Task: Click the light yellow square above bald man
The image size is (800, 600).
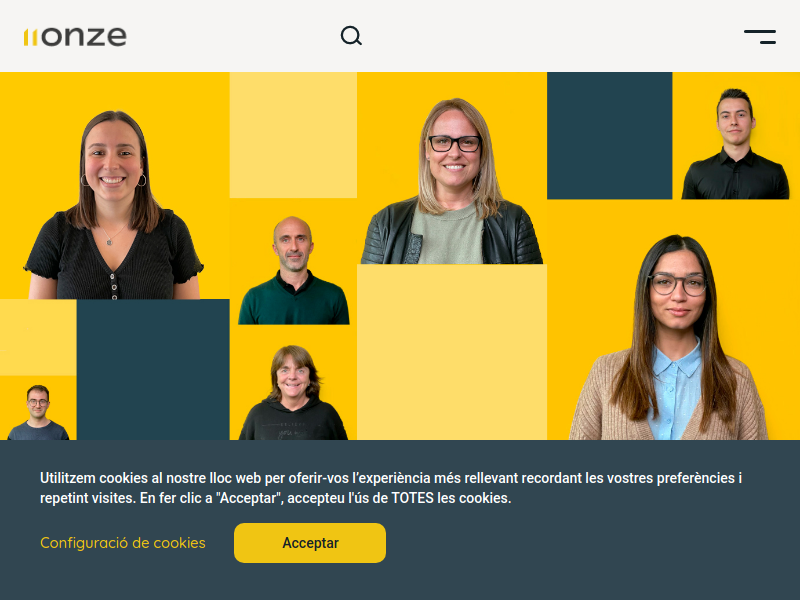Action: click(x=293, y=135)
